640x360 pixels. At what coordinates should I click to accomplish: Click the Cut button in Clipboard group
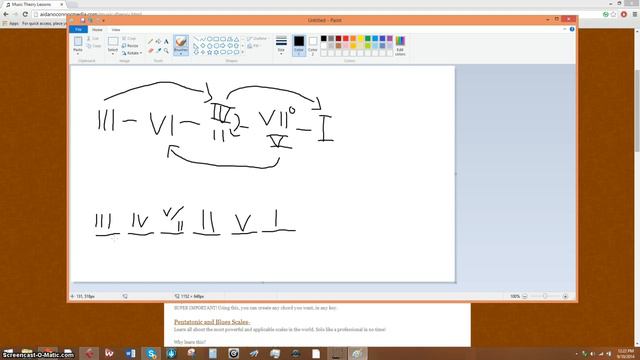[x=93, y=39]
